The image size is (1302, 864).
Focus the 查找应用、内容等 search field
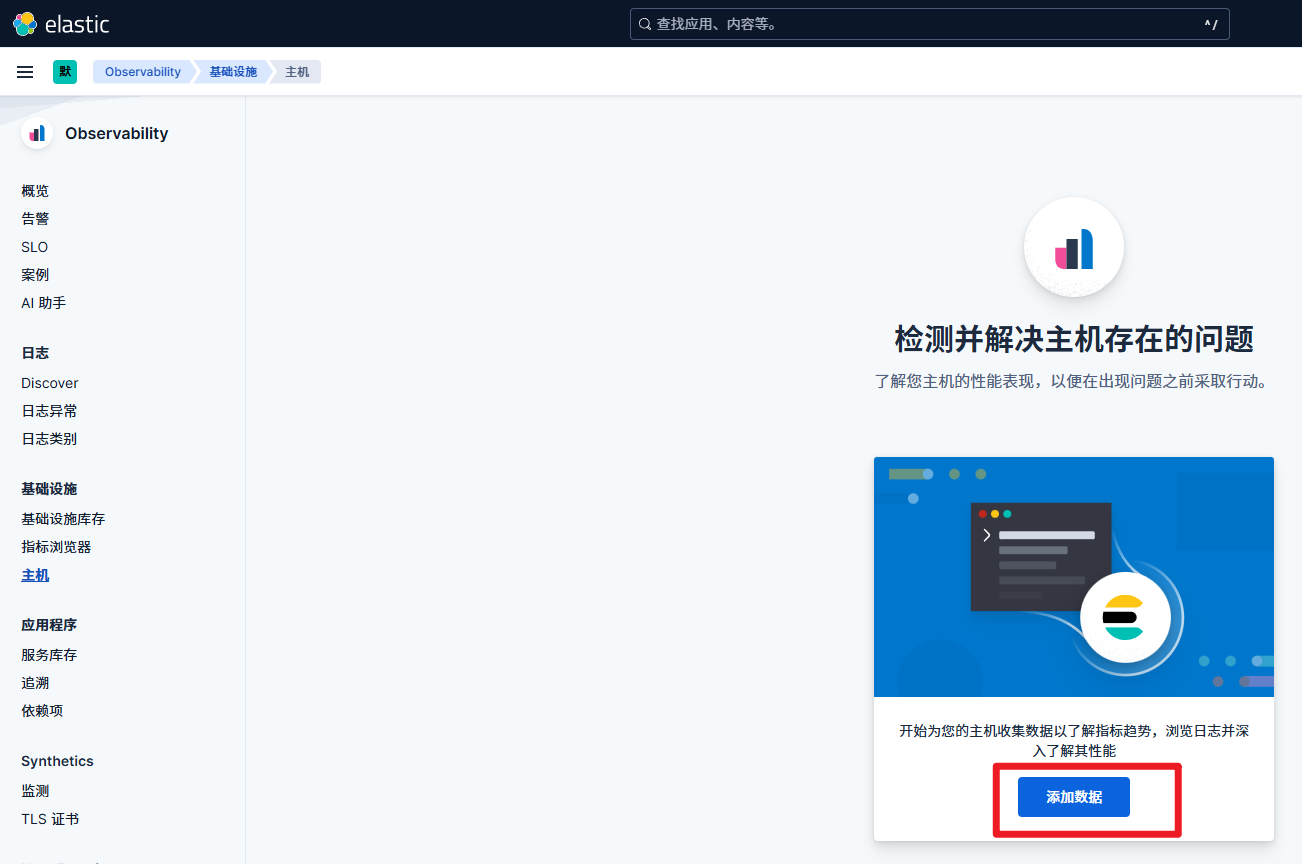[x=929, y=24]
